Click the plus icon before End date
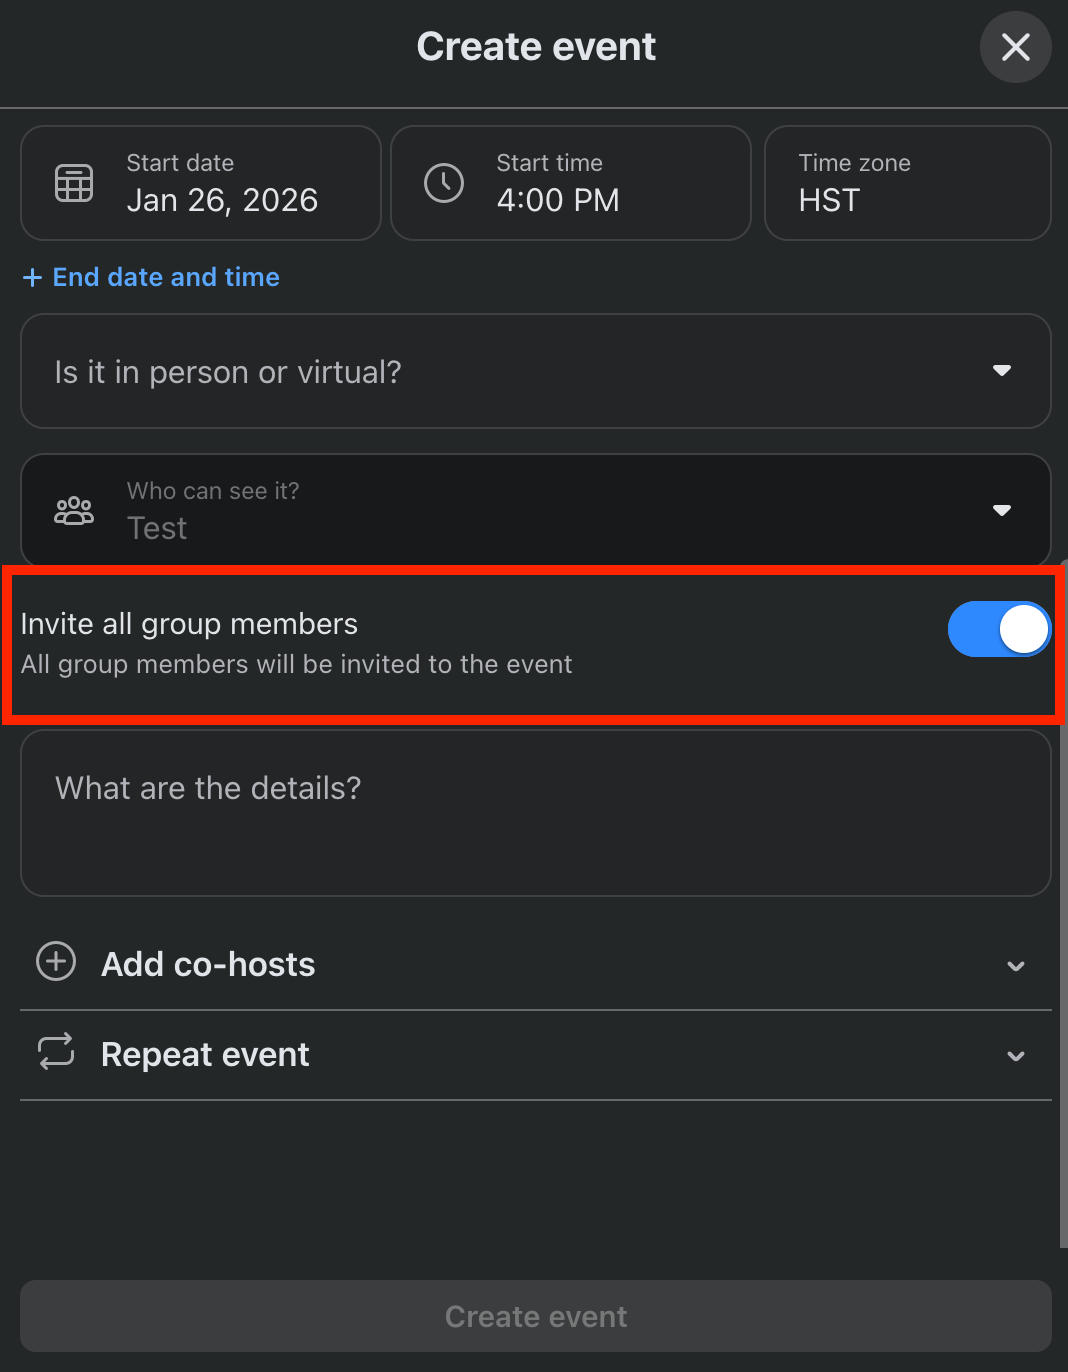 click(32, 277)
